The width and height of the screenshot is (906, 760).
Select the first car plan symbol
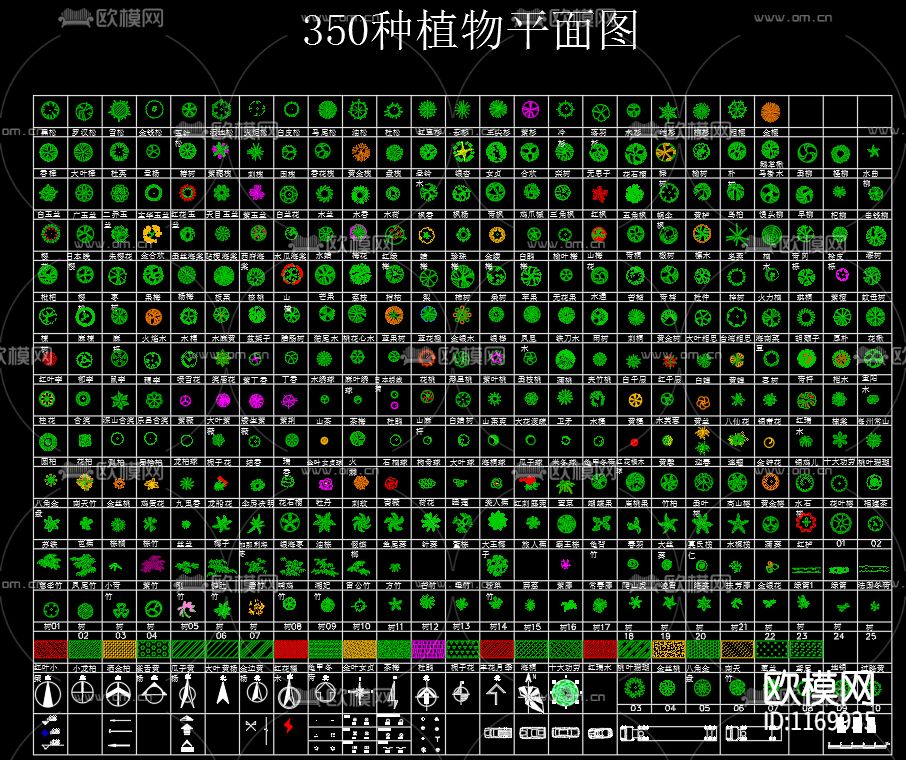pyautogui.click(x=497, y=733)
